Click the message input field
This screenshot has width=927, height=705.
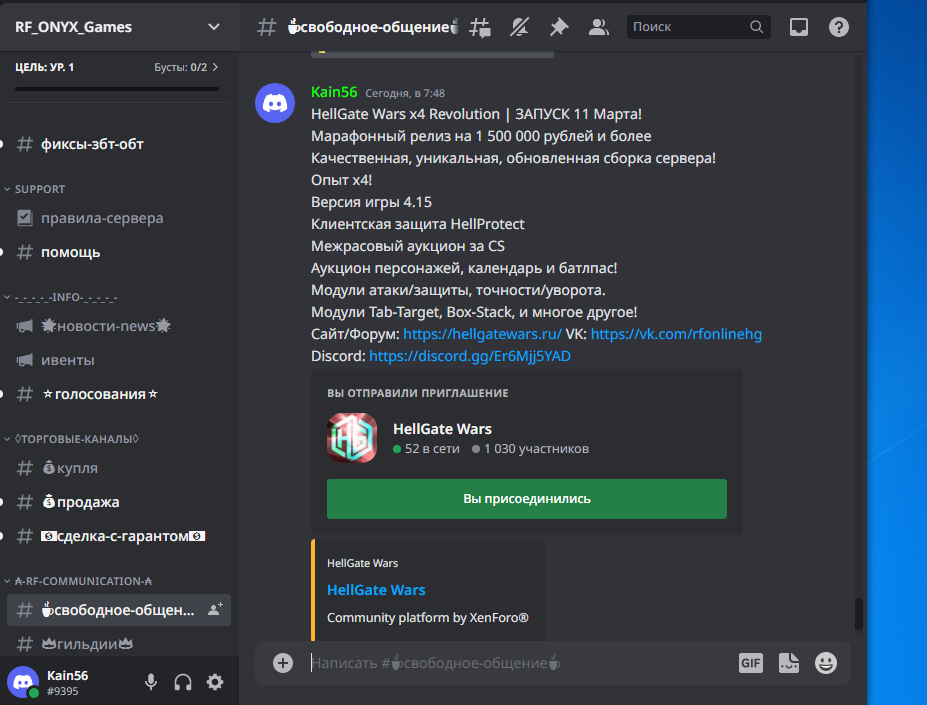click(x=520, y=663)
